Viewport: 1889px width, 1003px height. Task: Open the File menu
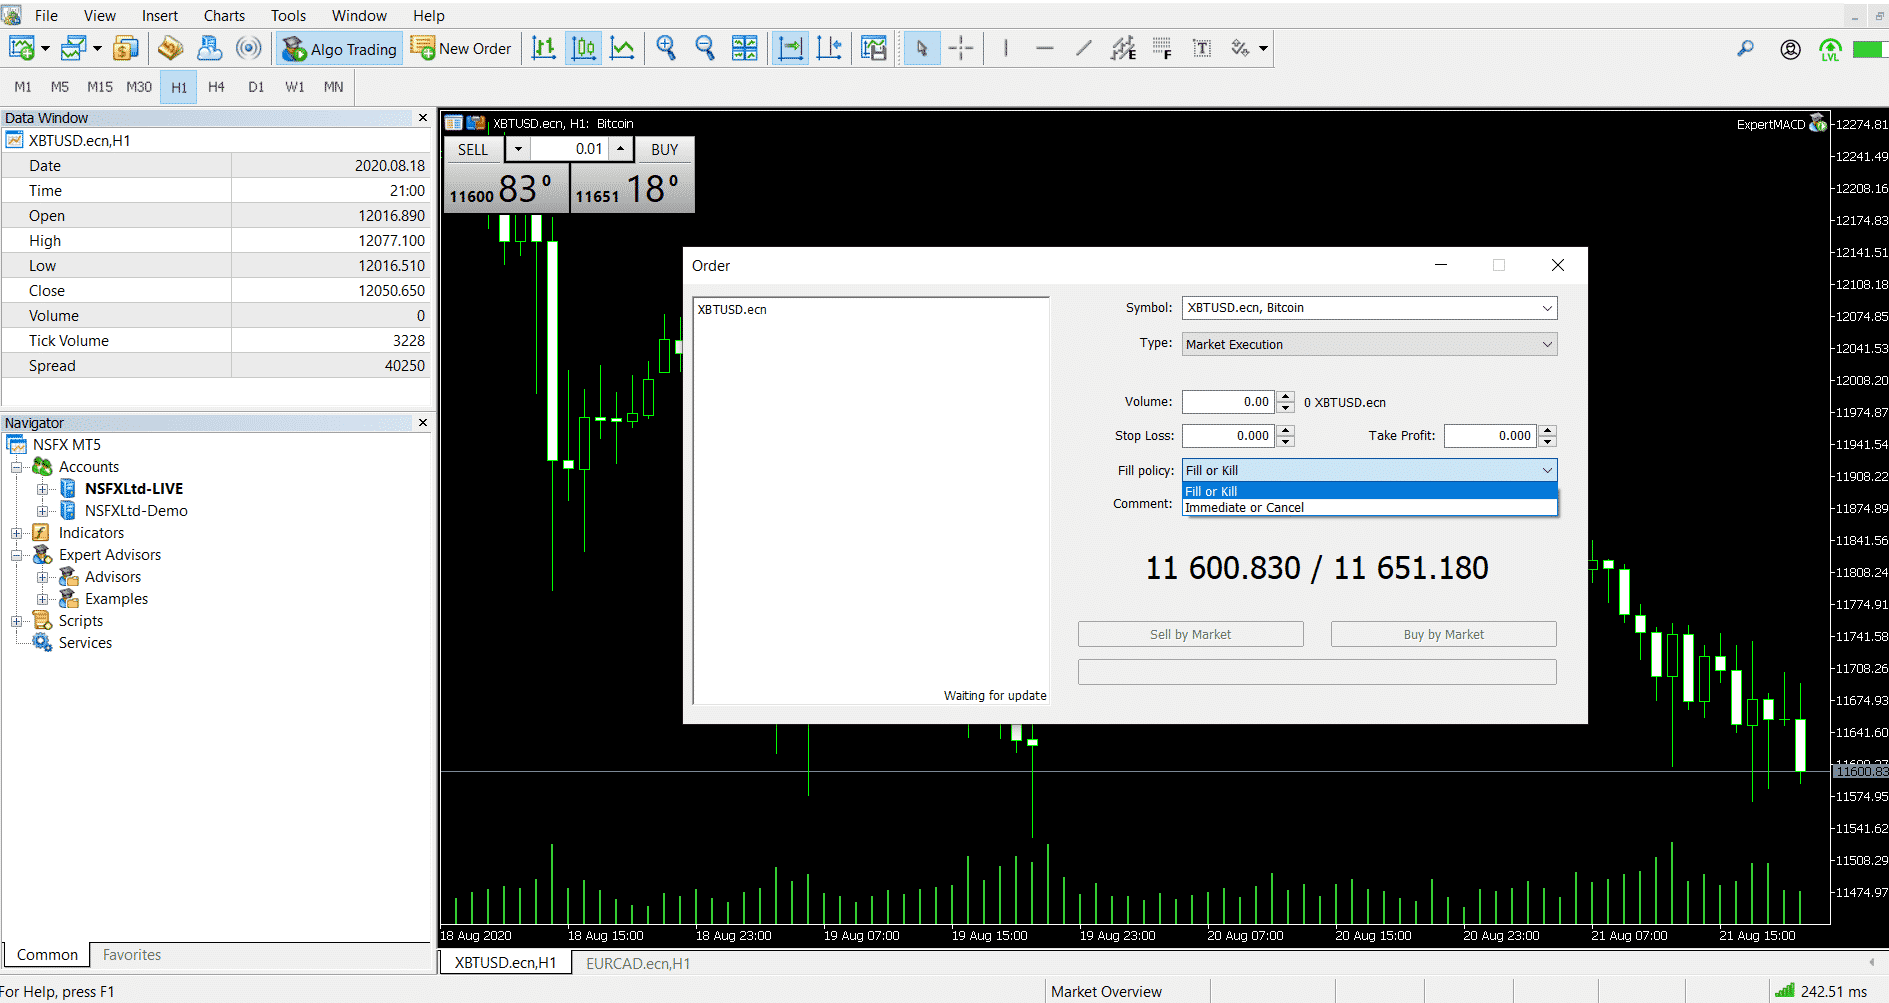[x=46, y=15]
